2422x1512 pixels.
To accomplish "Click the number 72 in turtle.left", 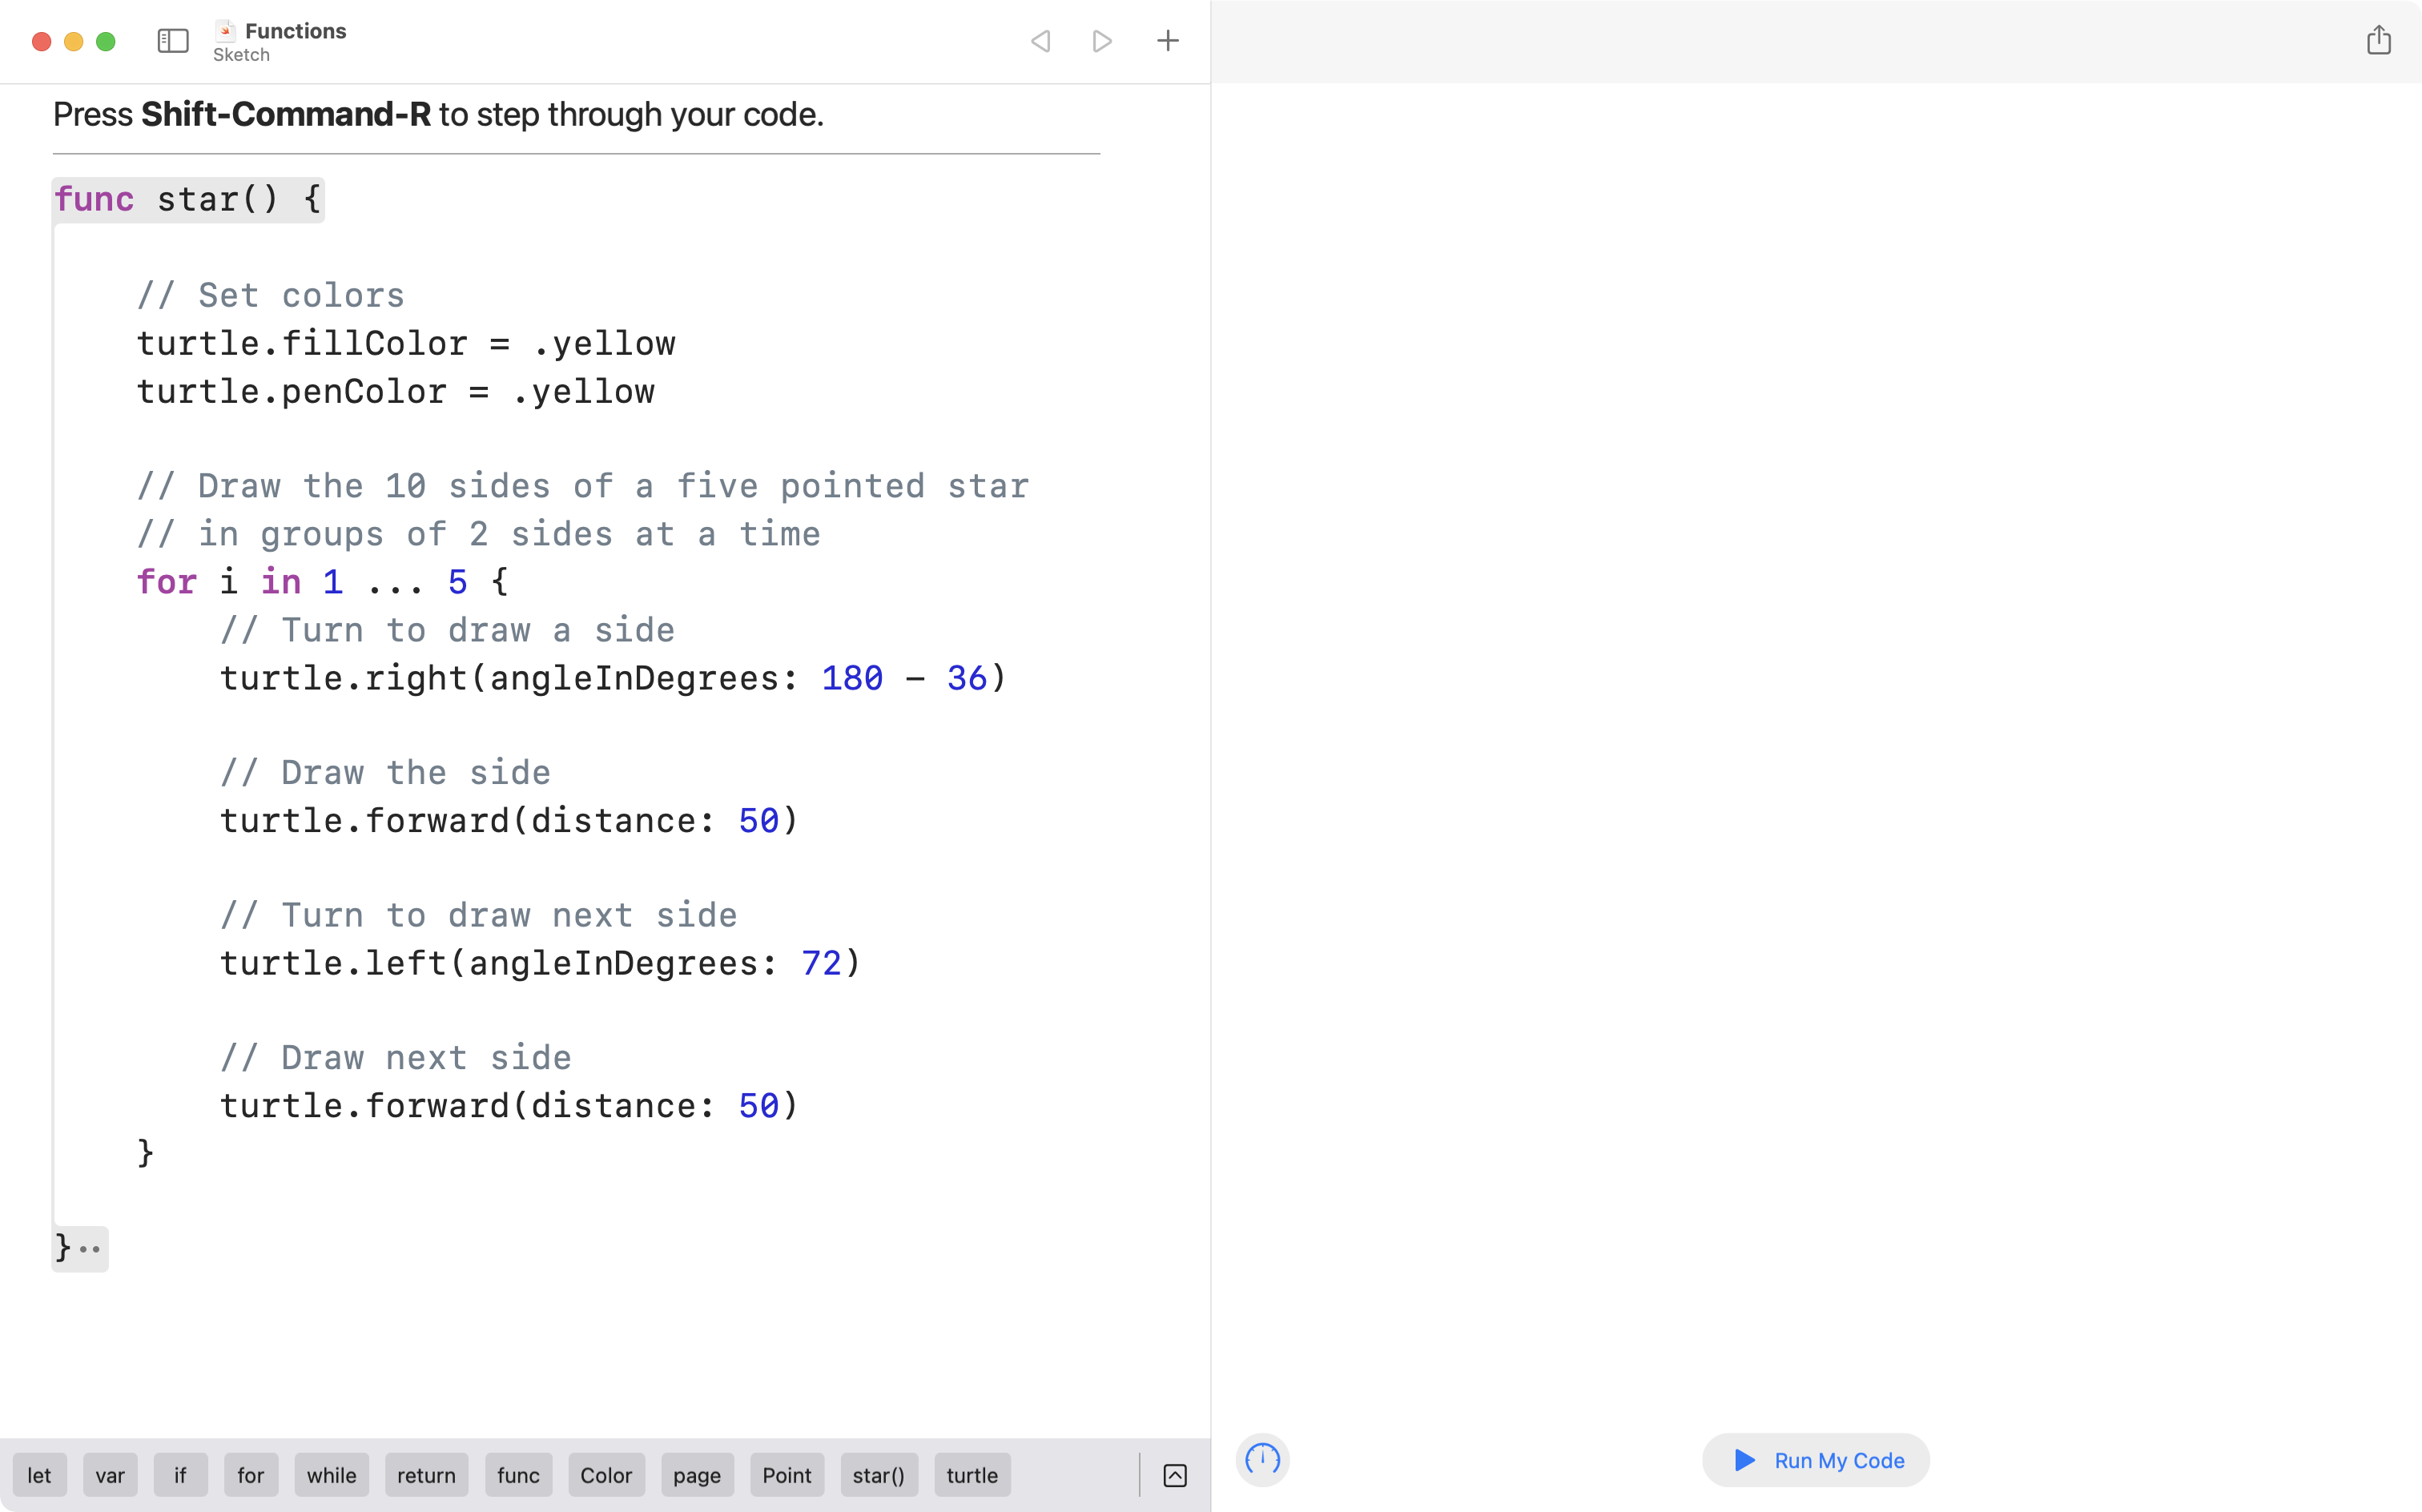I will click(x=821, y=963).
